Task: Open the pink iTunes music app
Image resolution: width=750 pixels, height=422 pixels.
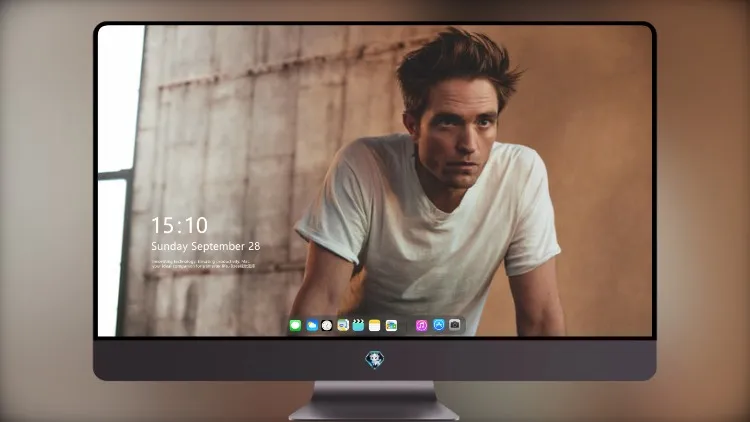Action: pyautogui.click(x=421, y=325)
